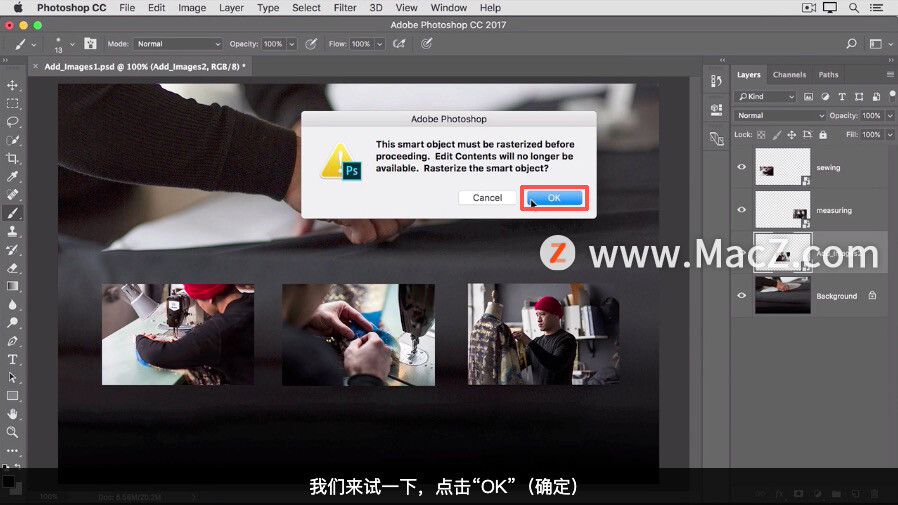Filter layers by type layers icon
The image size is (898, 505).
(842, 97)
